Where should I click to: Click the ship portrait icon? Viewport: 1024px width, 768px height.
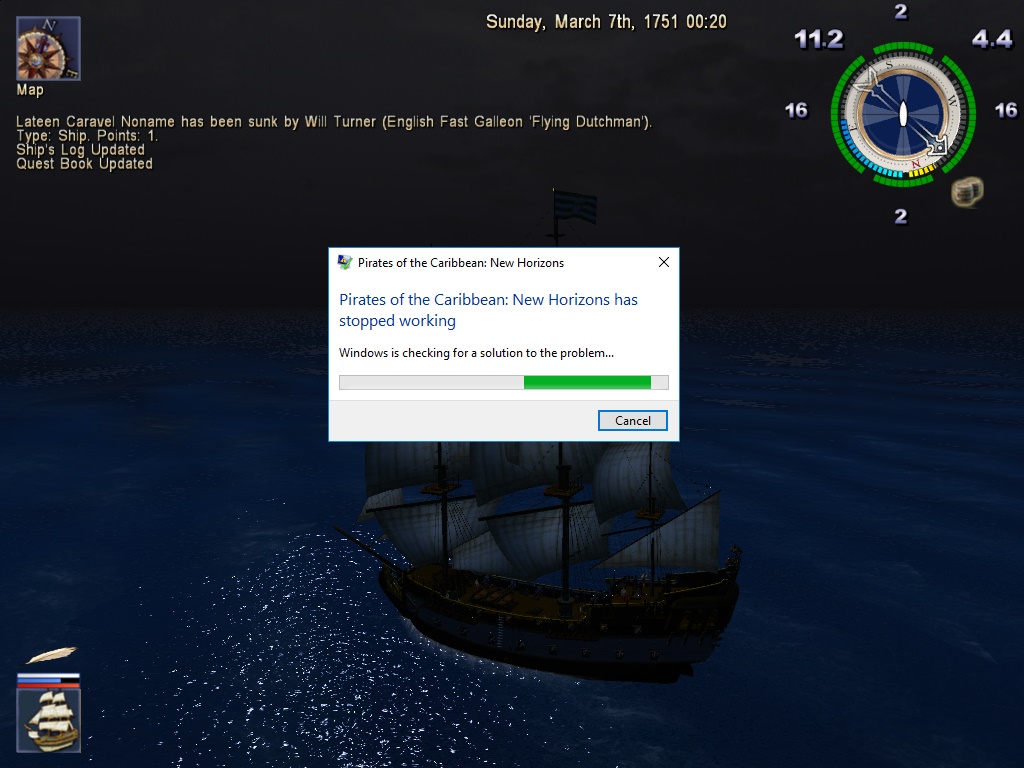[x=49, y=720]
